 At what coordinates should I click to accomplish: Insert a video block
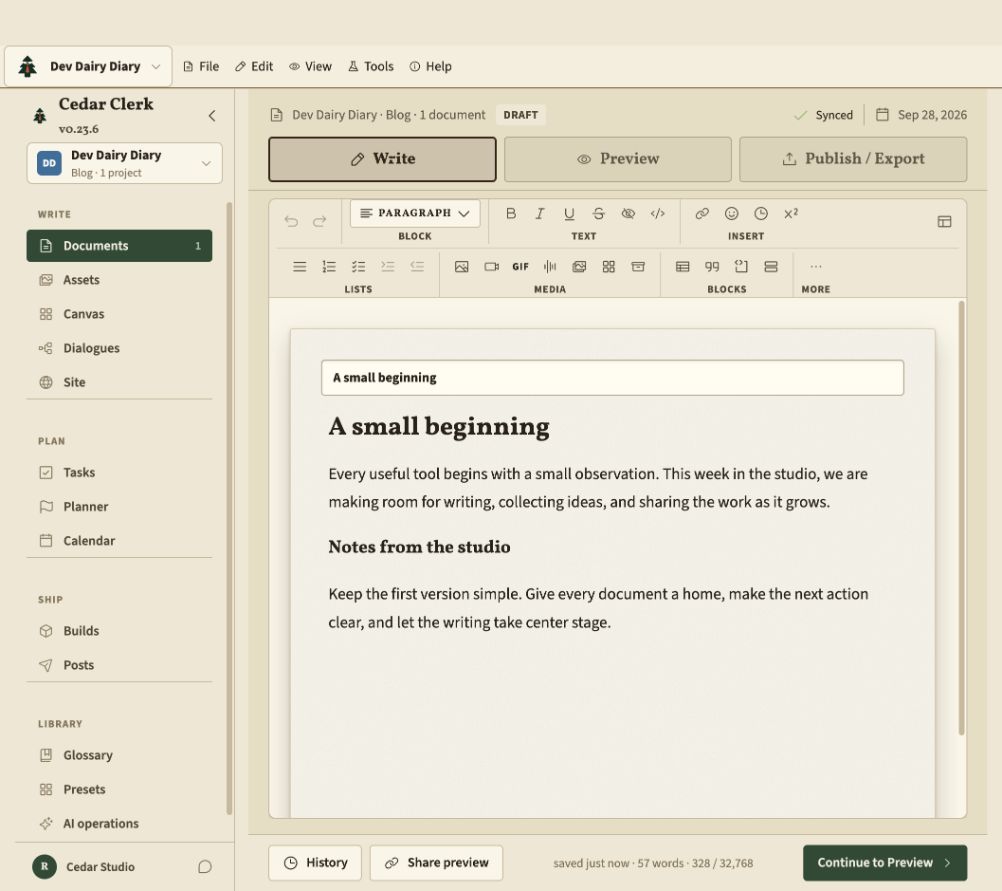491,267
